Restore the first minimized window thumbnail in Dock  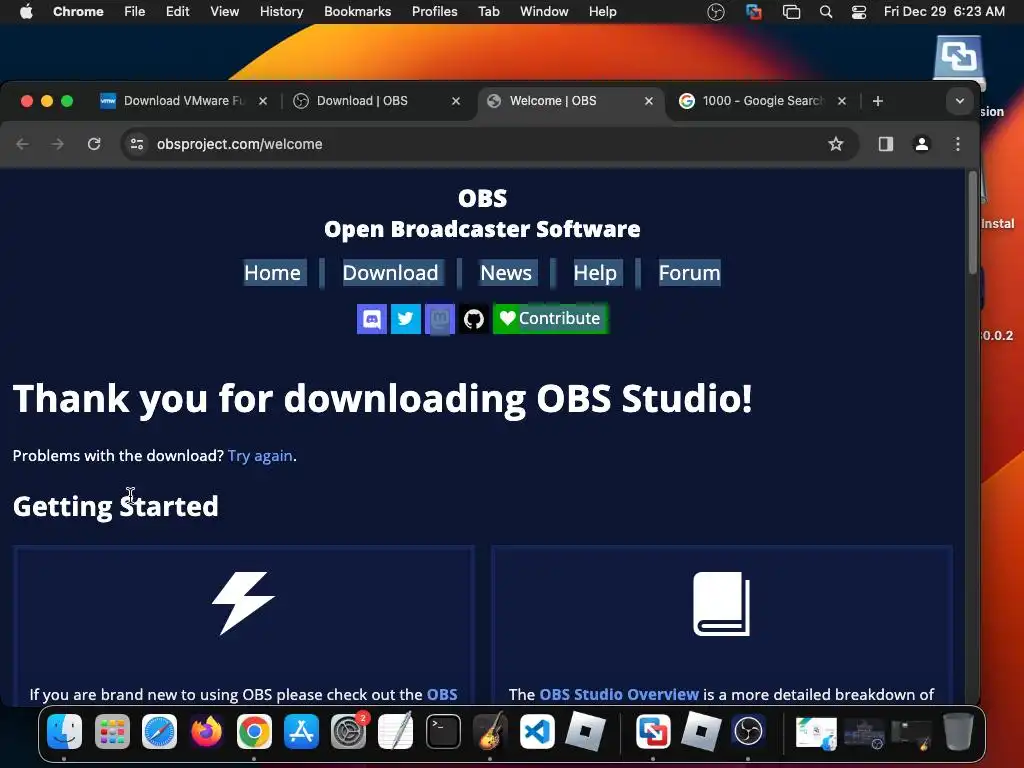(x=816, y=733)
